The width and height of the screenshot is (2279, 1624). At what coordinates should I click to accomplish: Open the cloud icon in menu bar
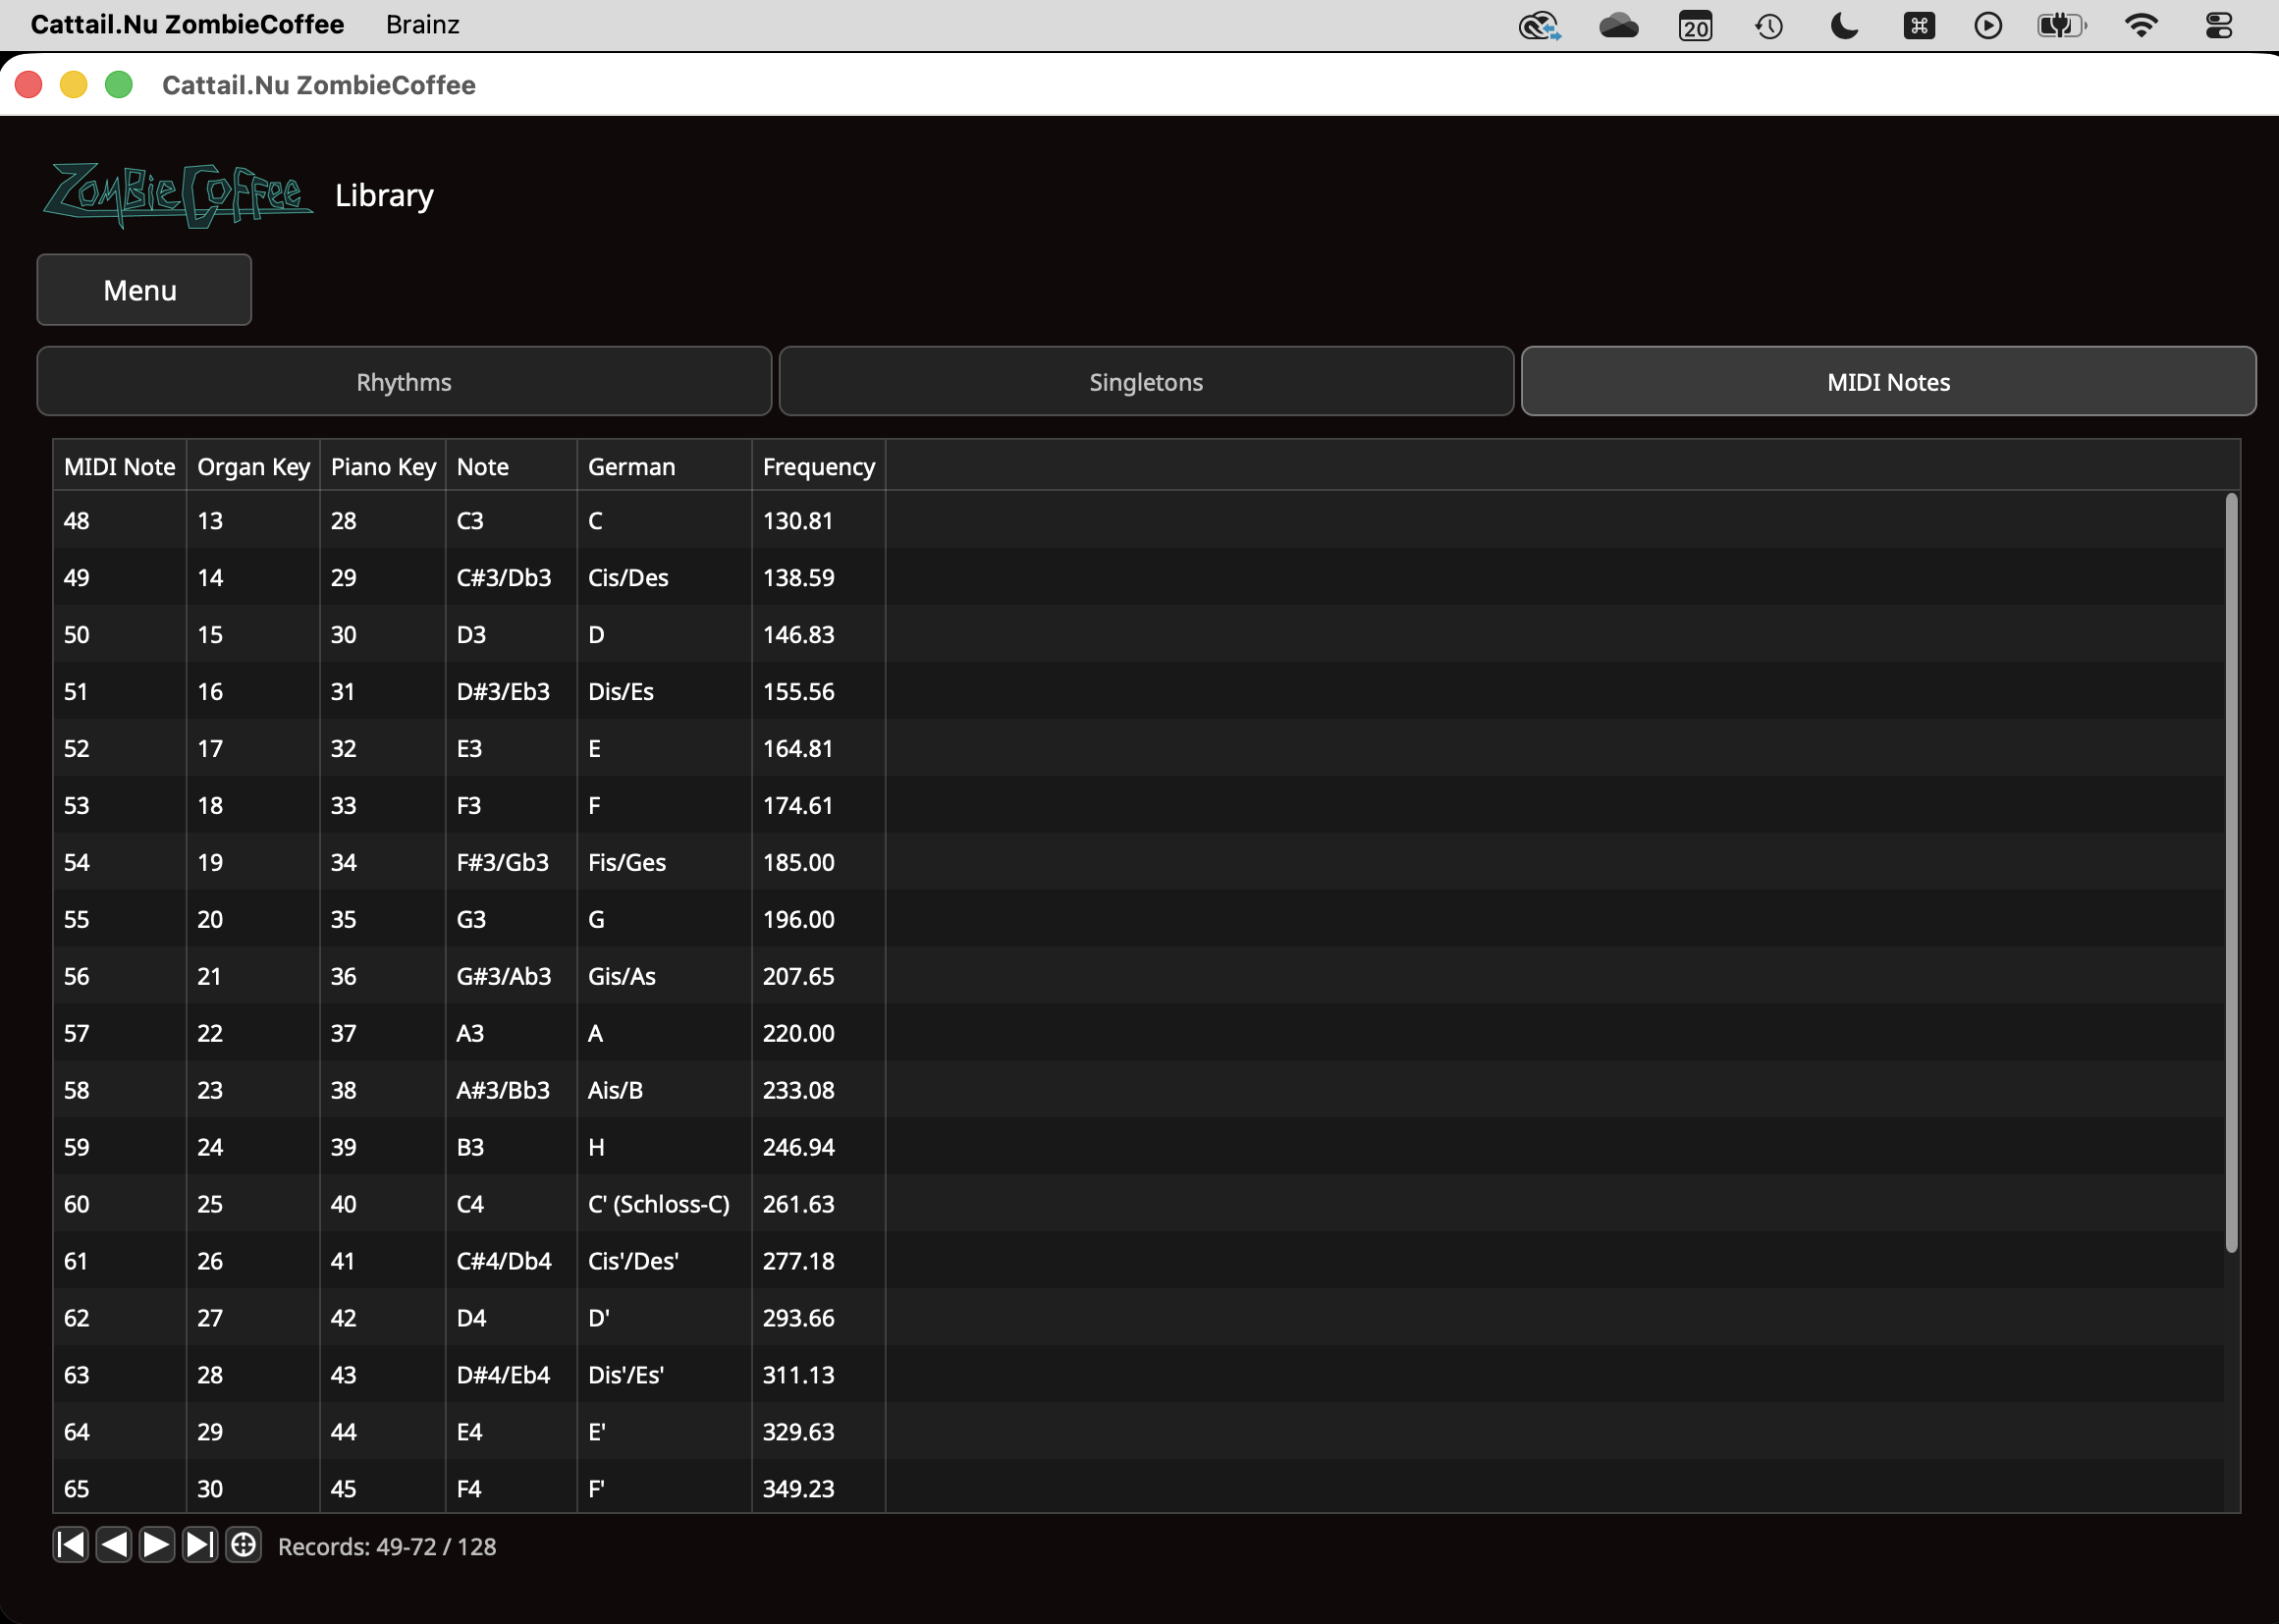point(1618,25)
